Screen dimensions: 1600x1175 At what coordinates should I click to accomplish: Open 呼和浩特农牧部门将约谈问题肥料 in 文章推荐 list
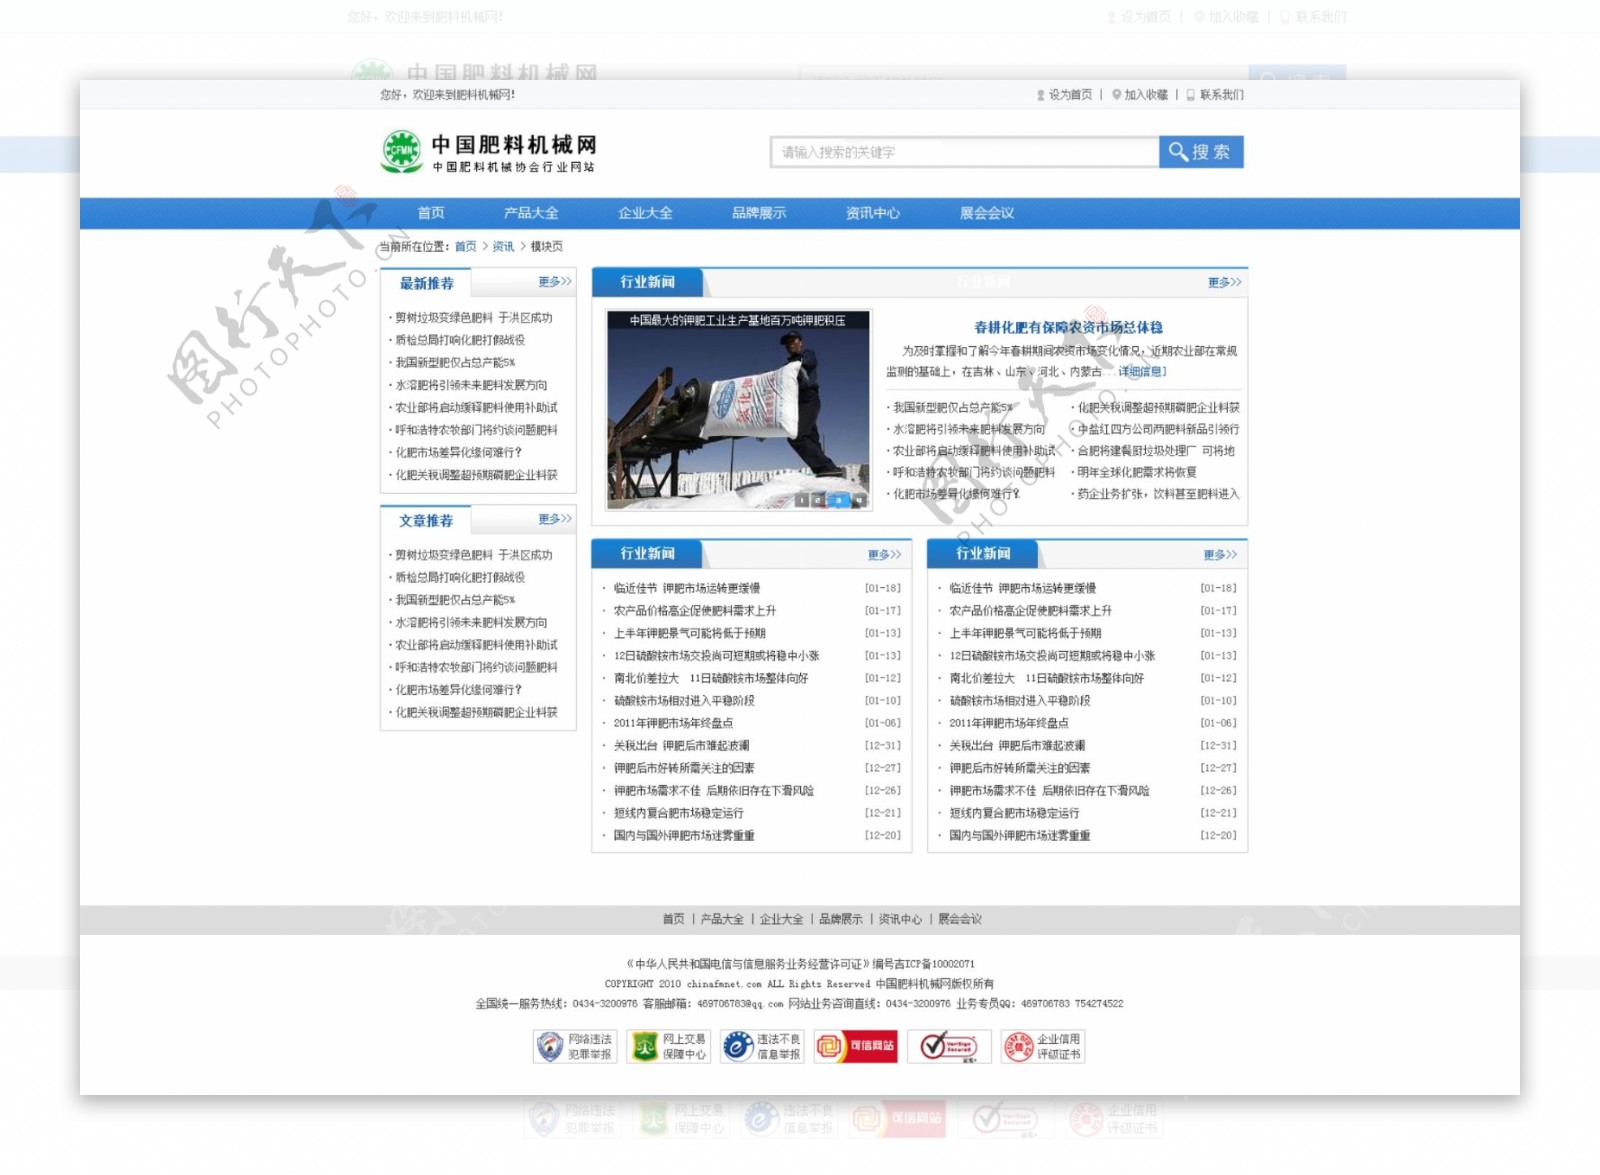[476, 668]
